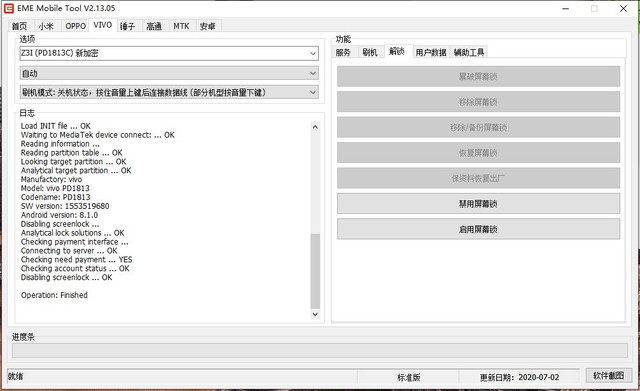Switch to the 安卓 tab
Screen dimensions: 640x391
pyautogui.click(x=207, y=26)
